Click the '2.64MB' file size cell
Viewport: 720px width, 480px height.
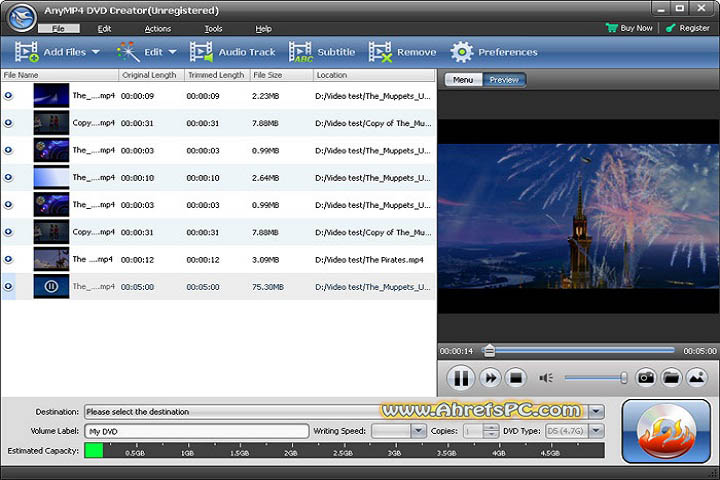pyautogui.click(x=265, y=178)
